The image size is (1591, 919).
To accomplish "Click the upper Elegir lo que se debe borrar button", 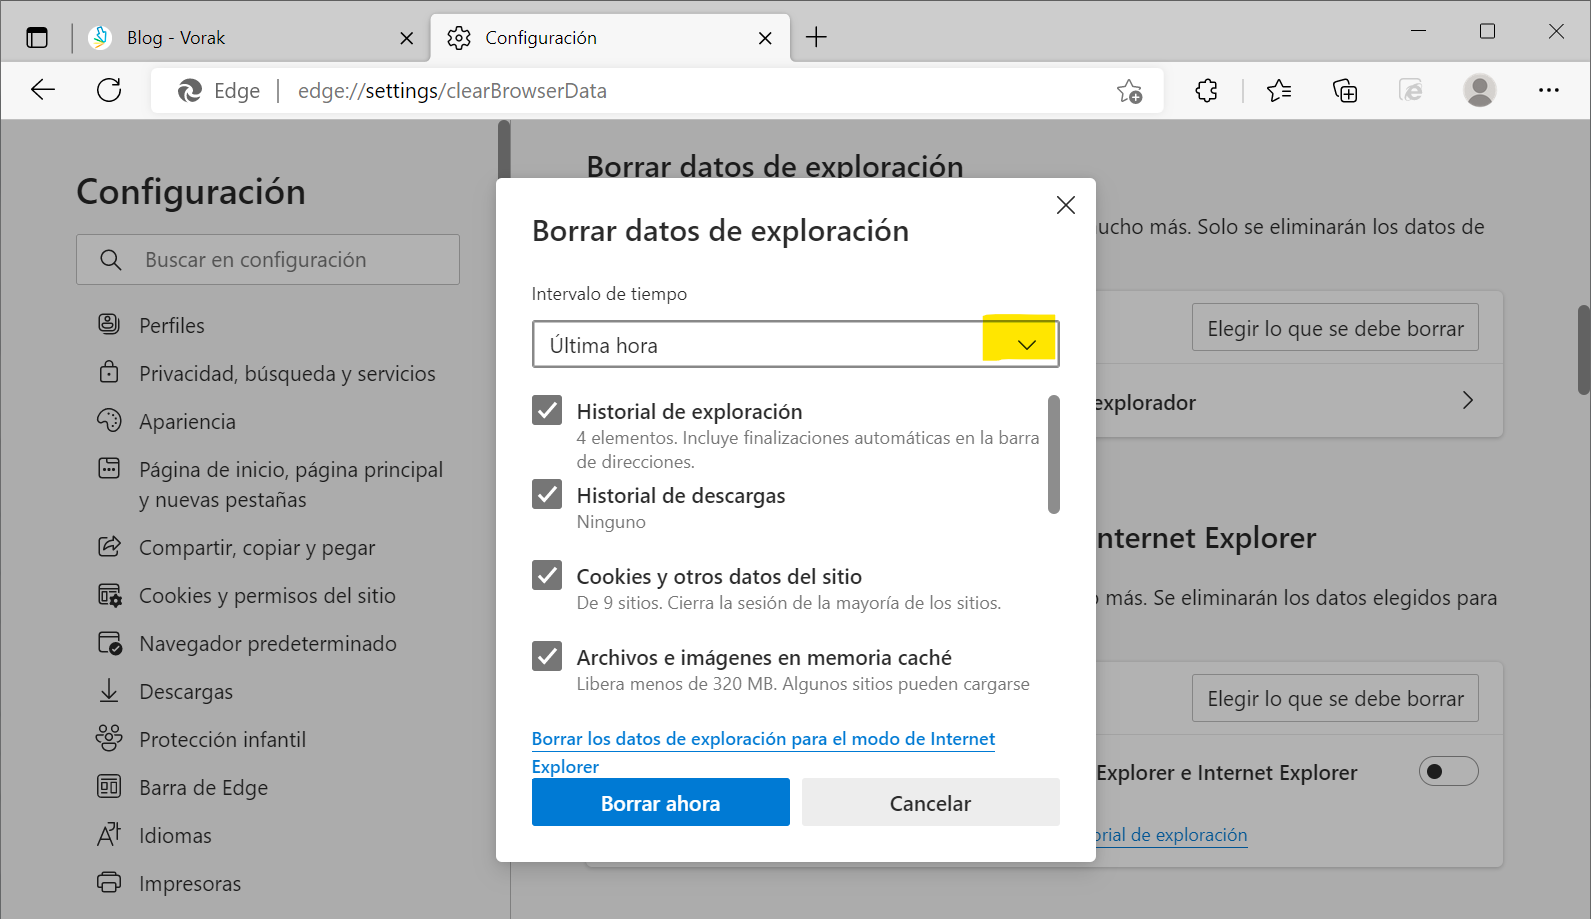I will pyautogui.click(x=1335, y=328).
